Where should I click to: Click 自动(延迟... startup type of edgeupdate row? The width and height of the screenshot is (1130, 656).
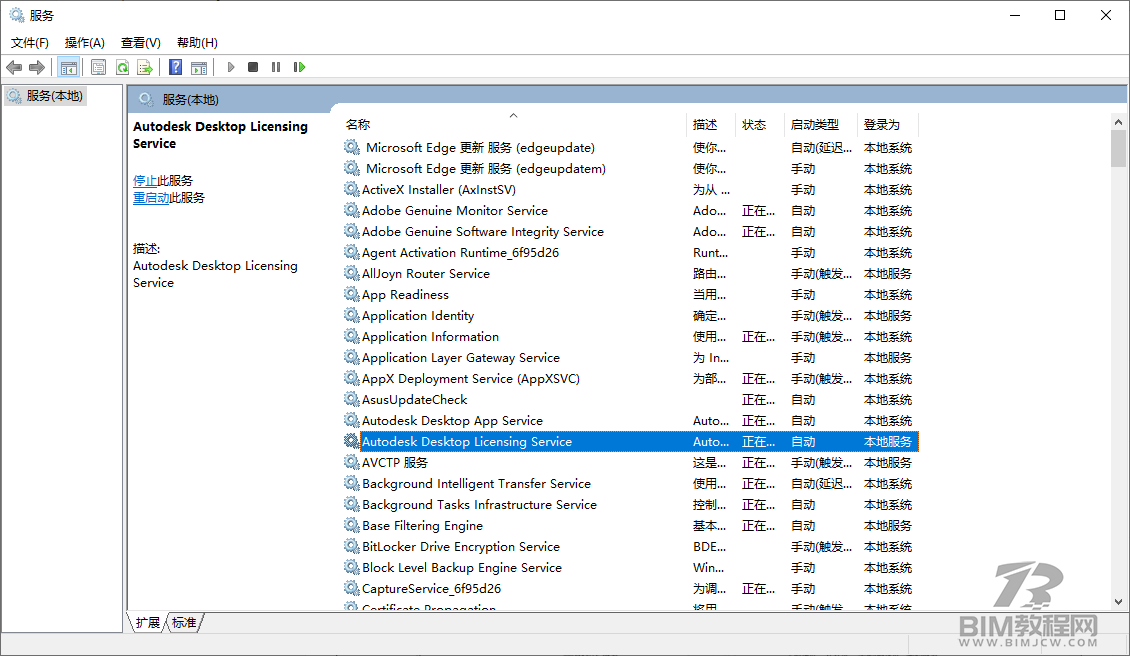[821, 148]
